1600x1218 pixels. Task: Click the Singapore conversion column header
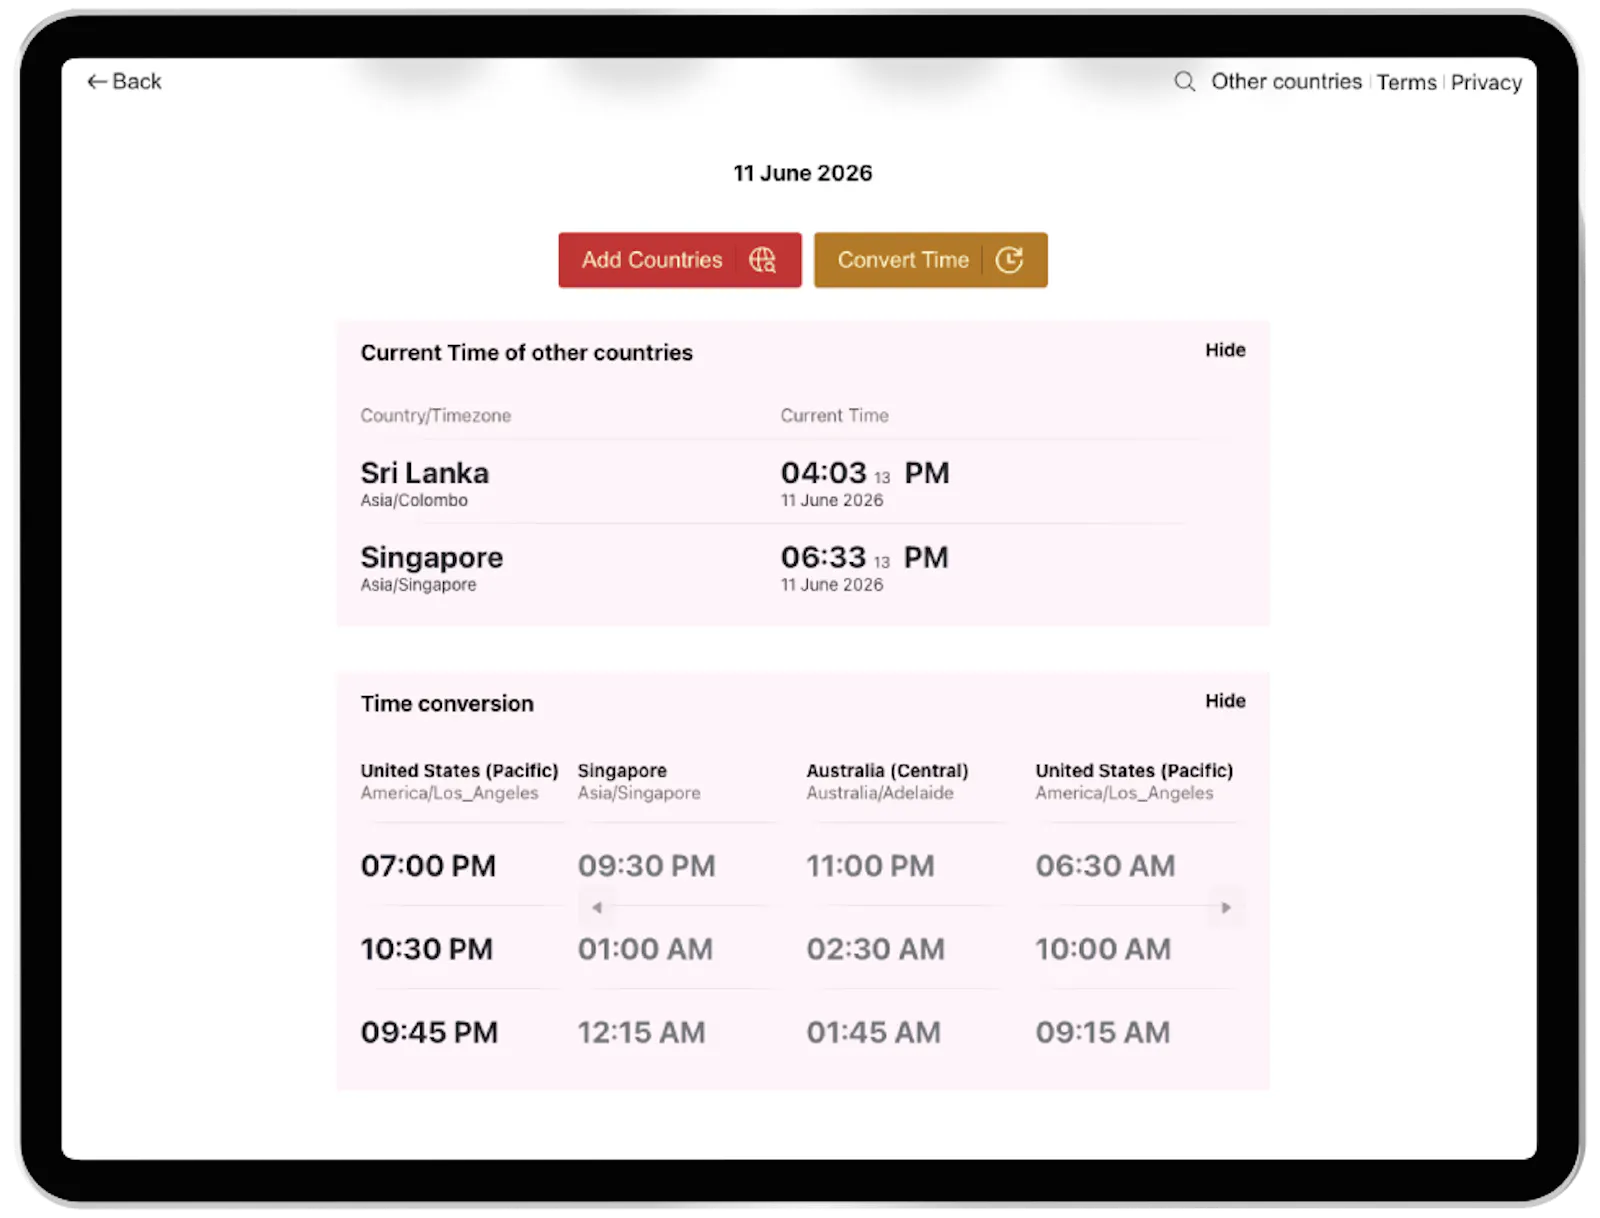pyautogui.click(x=622, y=771)
